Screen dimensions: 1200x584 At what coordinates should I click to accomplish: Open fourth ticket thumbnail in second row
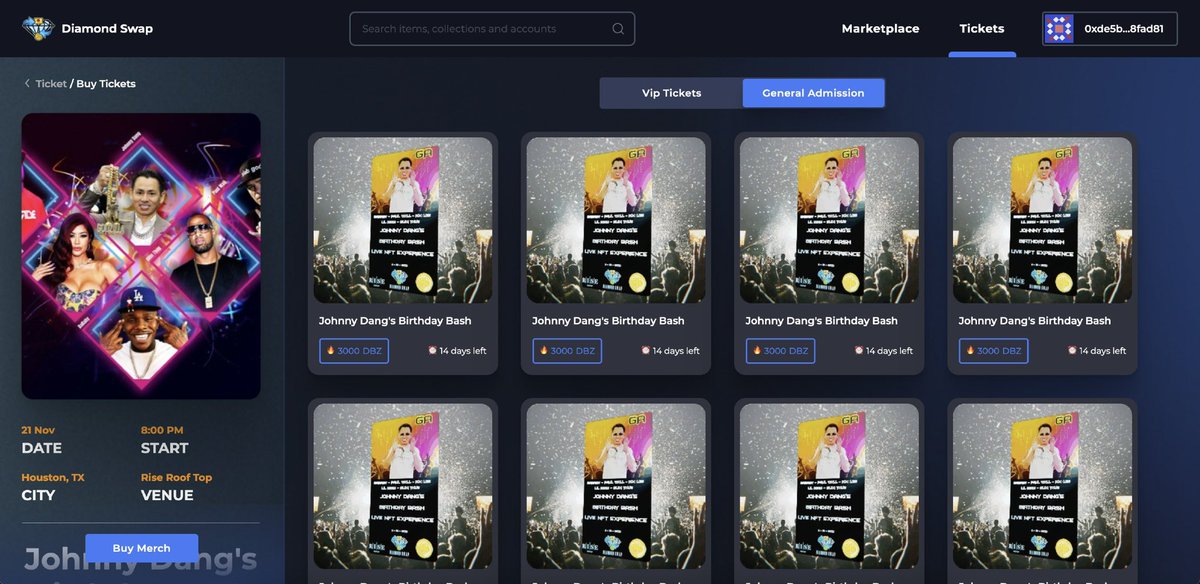click(x=1042, y=487)
